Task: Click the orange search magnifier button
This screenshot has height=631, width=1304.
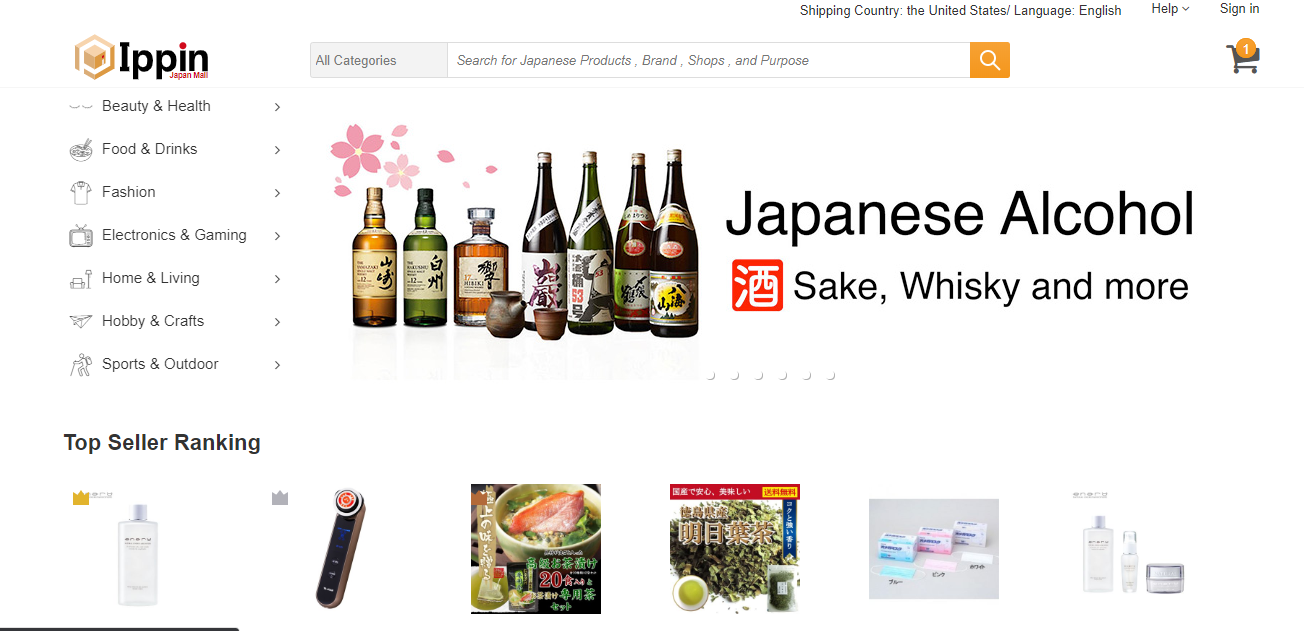Action: 989,60
